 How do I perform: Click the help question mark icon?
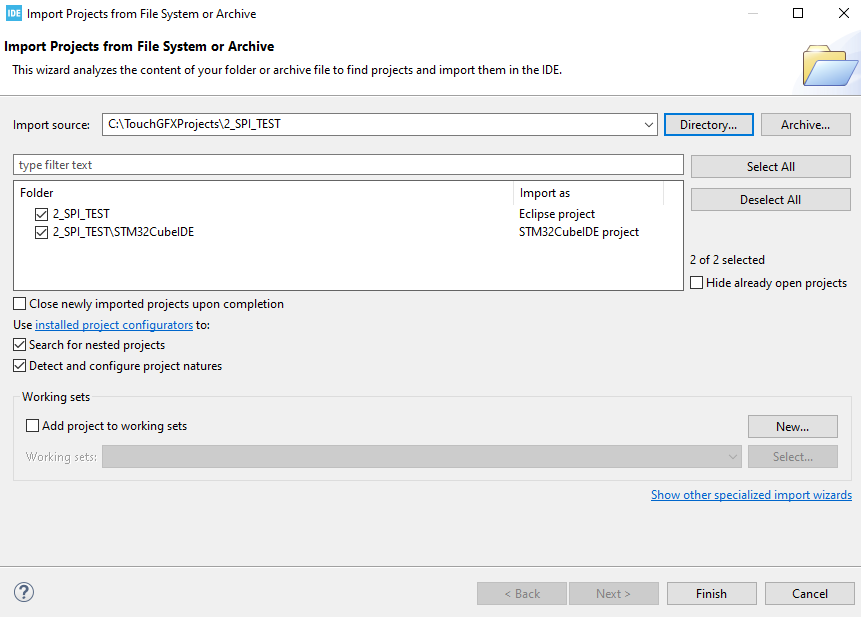click(x=24, y=592)
